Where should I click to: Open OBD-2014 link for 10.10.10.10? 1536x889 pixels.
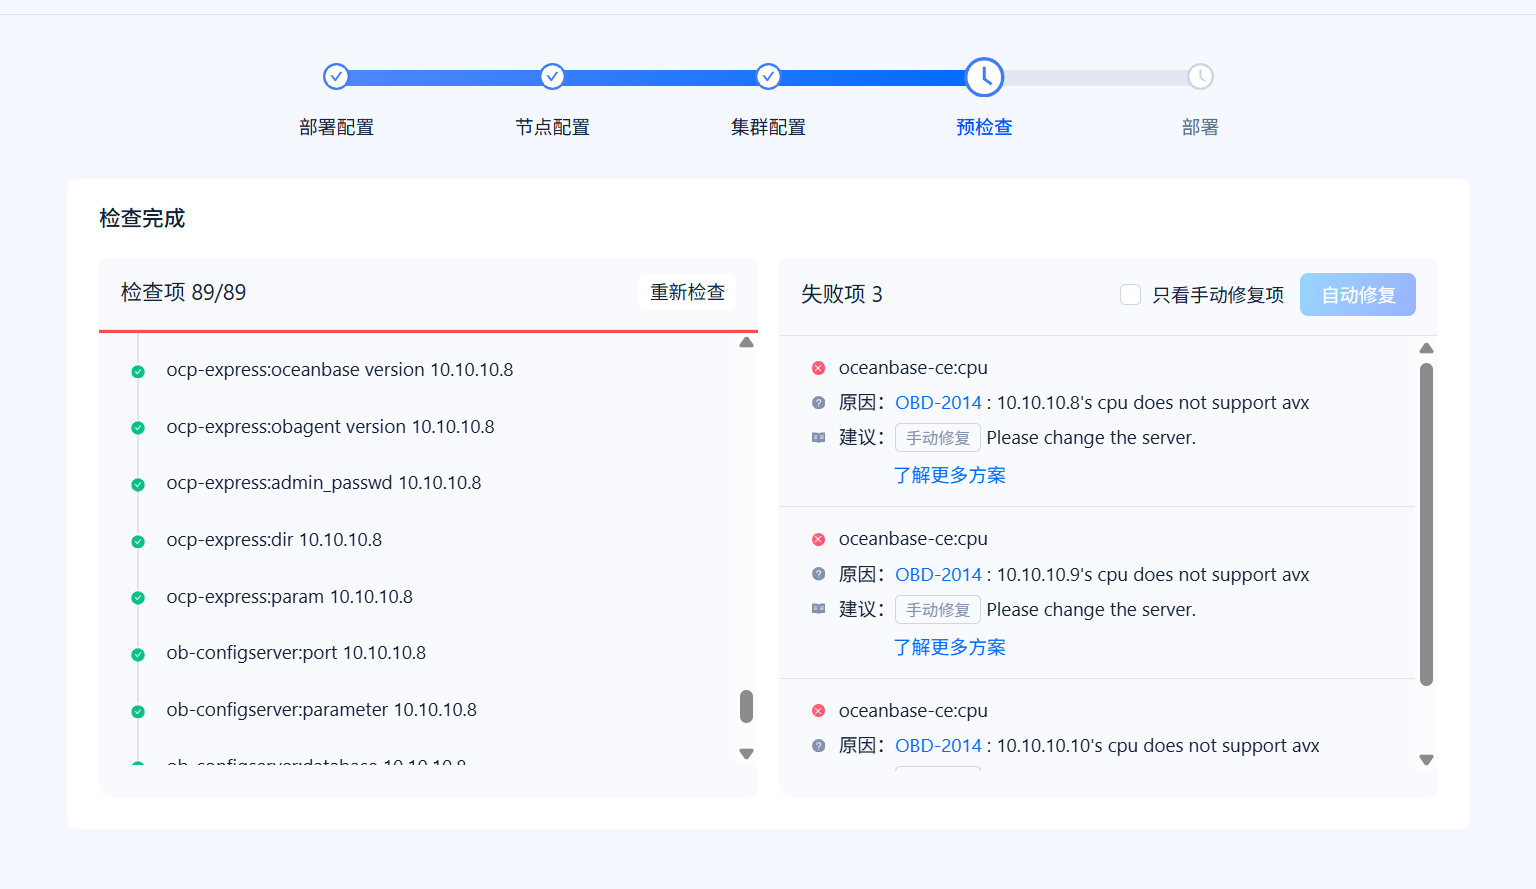pyautogui.click(x=938, y=746)
